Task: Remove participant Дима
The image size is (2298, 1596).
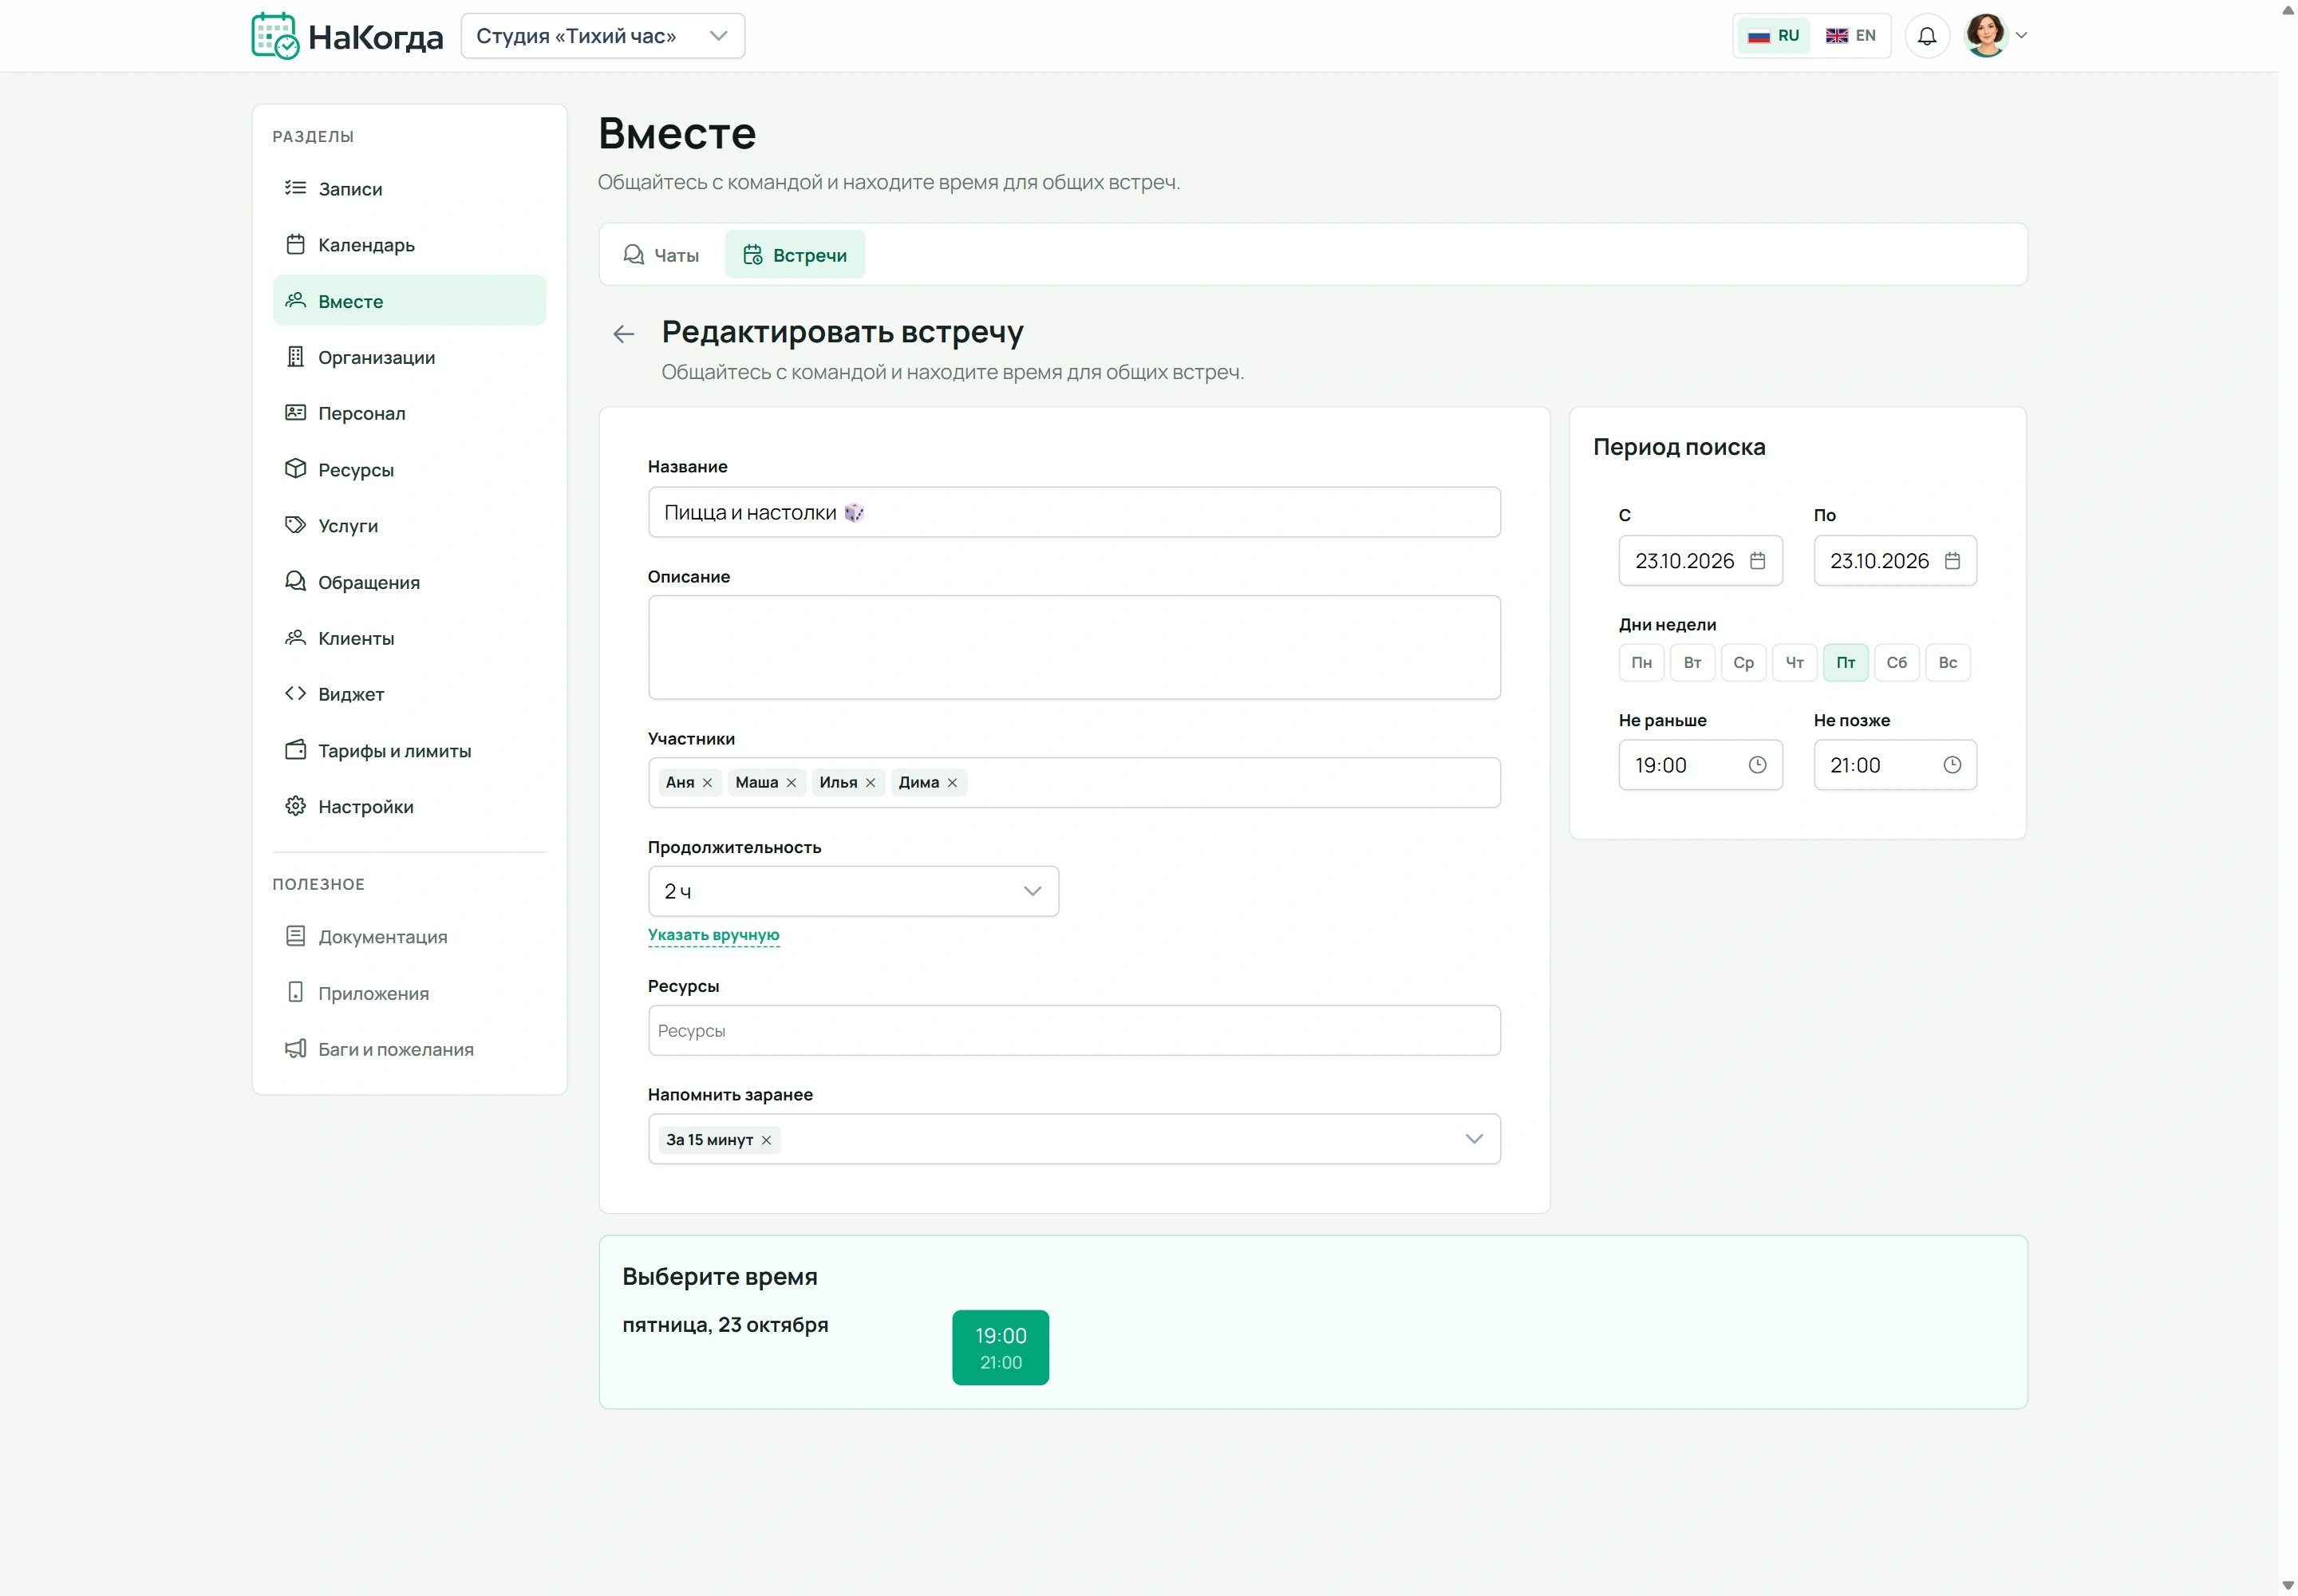Action: tap(952, 783)
